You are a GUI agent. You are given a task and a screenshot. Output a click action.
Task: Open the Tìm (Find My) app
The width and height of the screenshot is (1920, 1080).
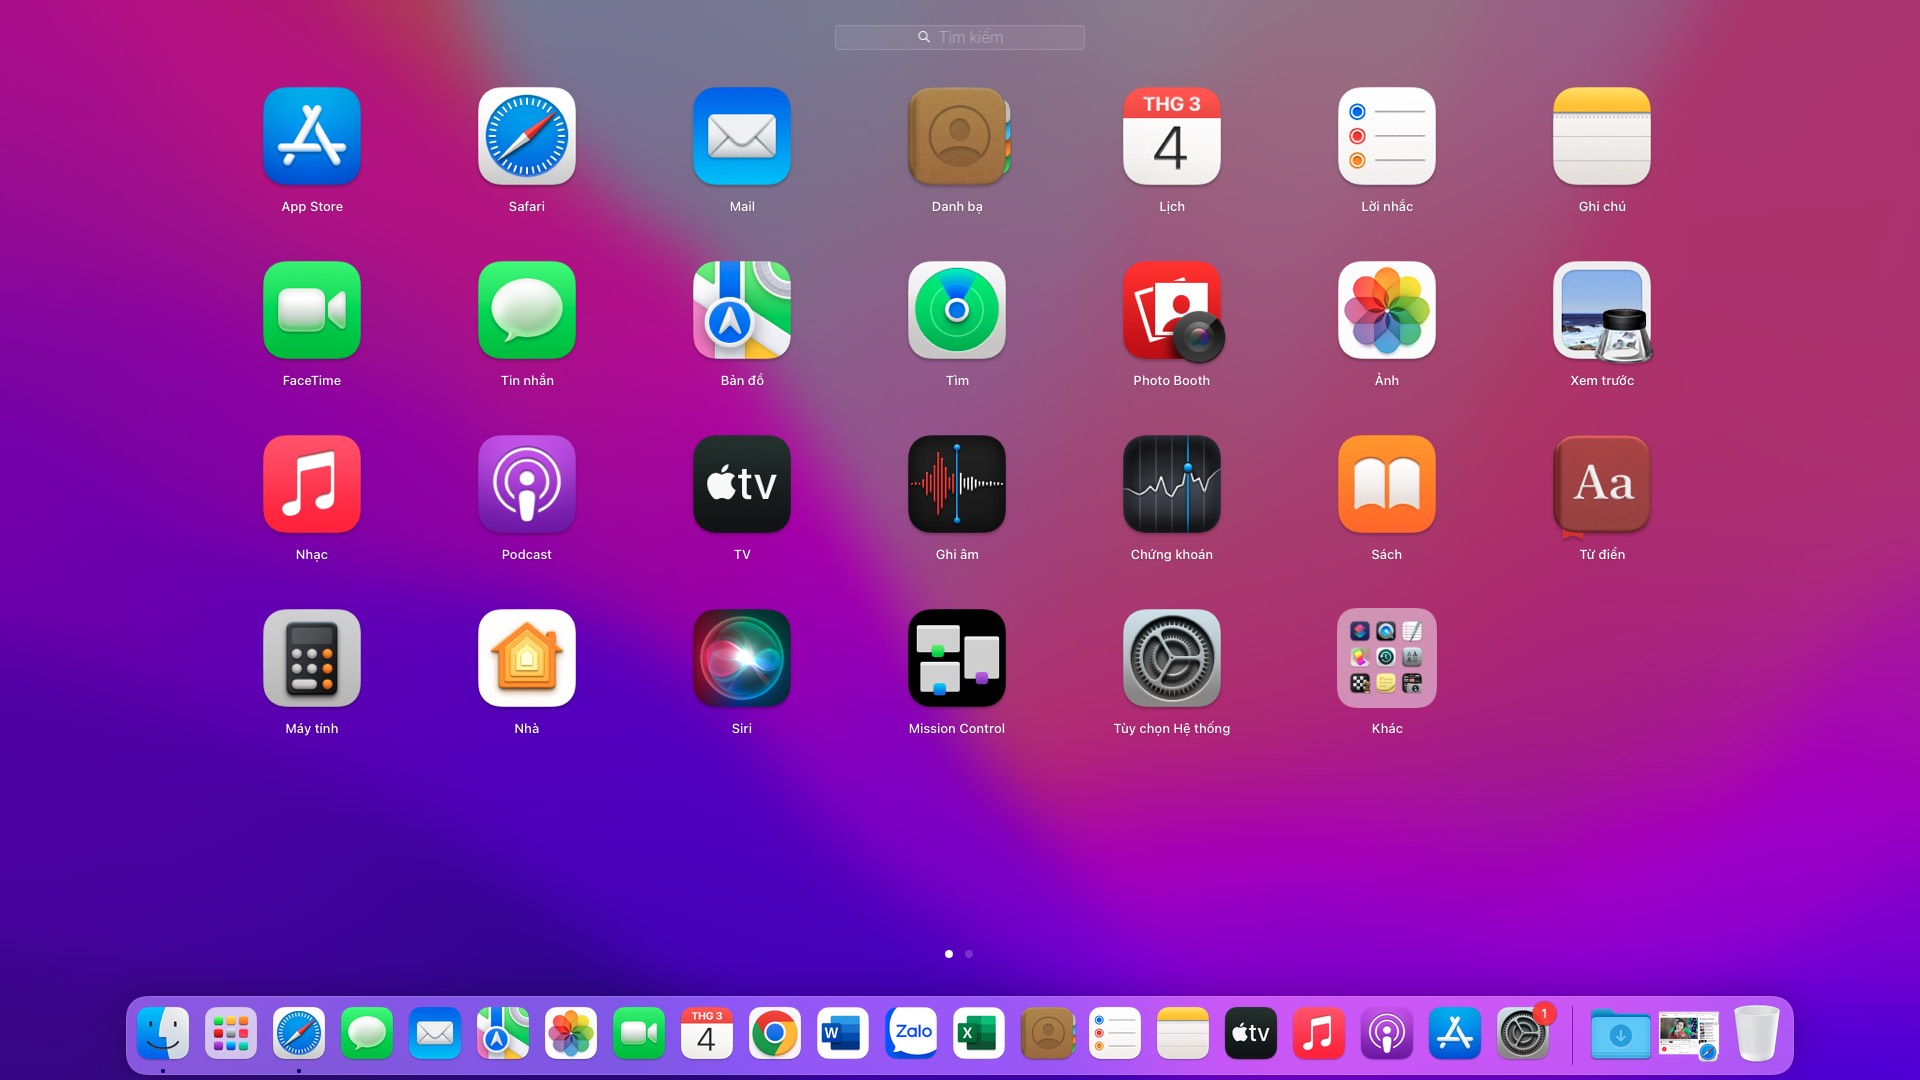[957, 310]
